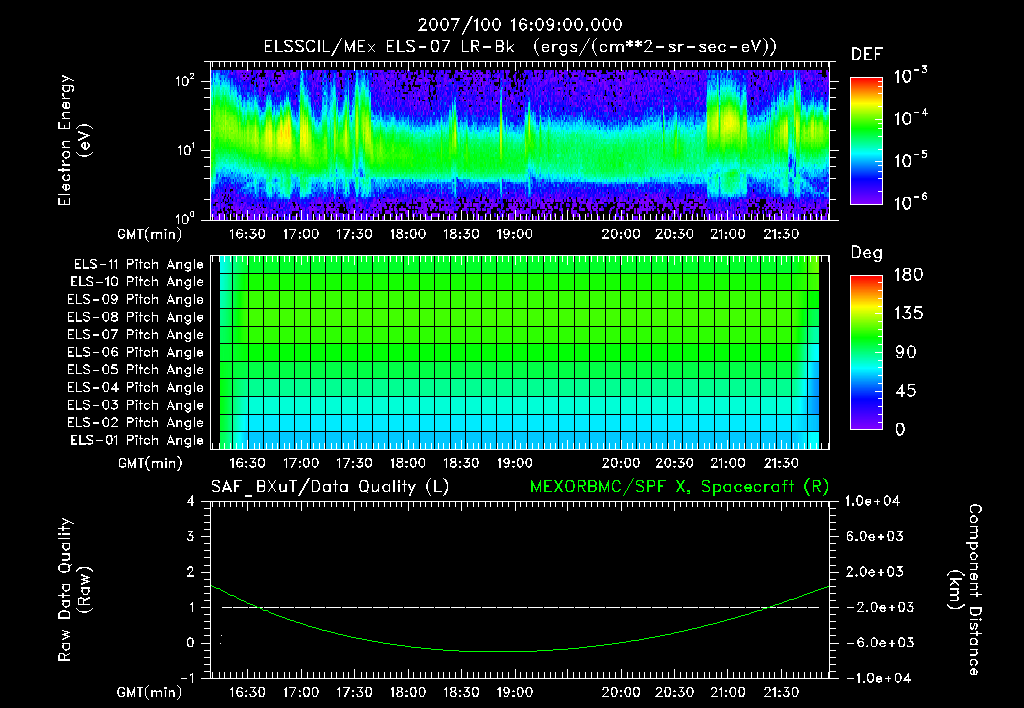Click the white data quality line at value 1
Screen dimensions: 1024x708
tap(520, 607)
